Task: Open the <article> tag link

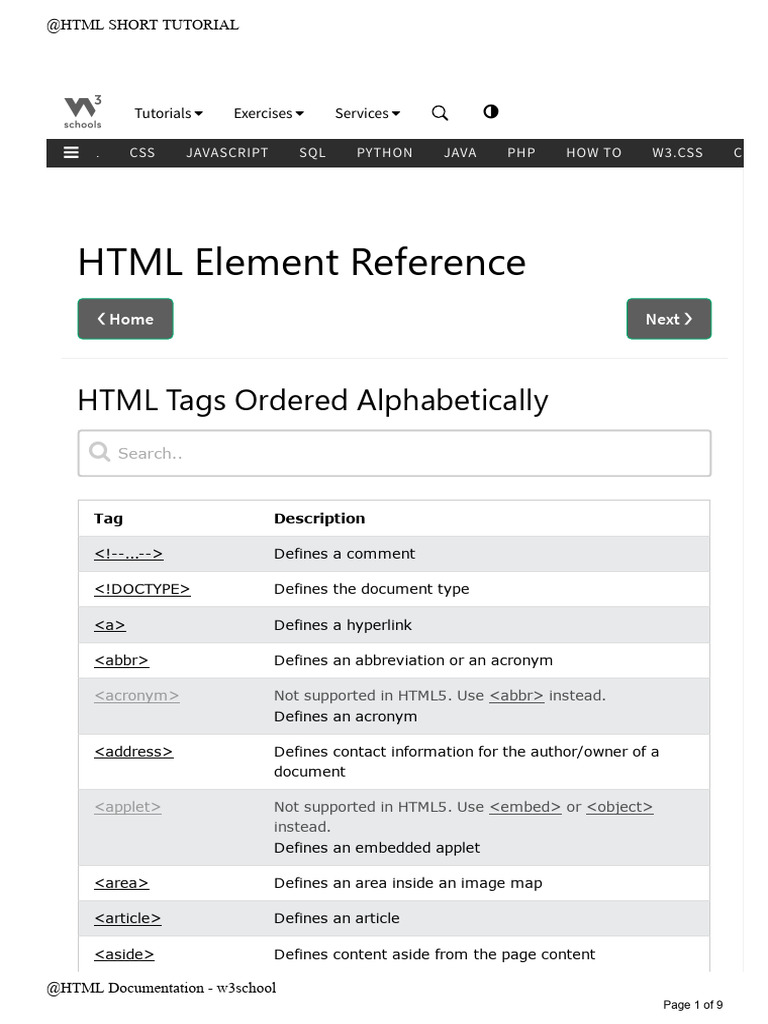Action: tap(127, 918)
